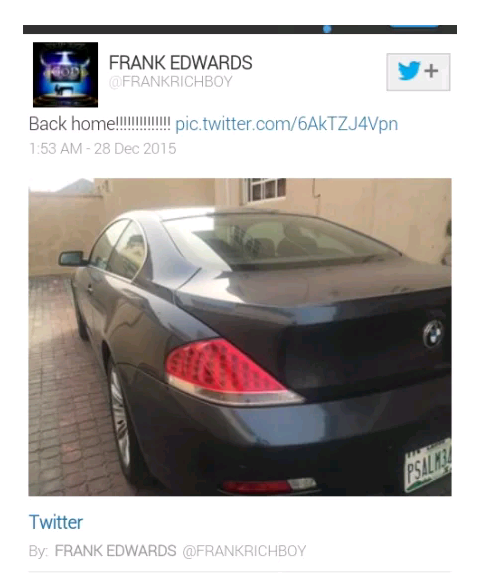Click the PSALM license plate in photo
This screenshot has height=574, width=480.
click(428, 466)
